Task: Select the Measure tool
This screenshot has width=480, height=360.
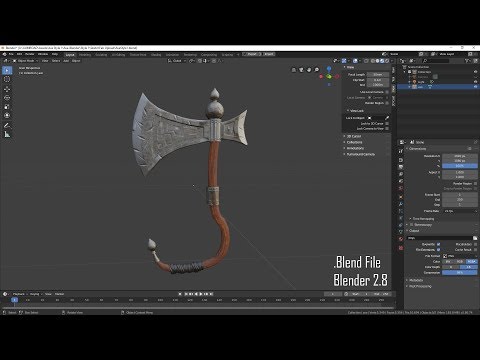Action: pos(7,135)
